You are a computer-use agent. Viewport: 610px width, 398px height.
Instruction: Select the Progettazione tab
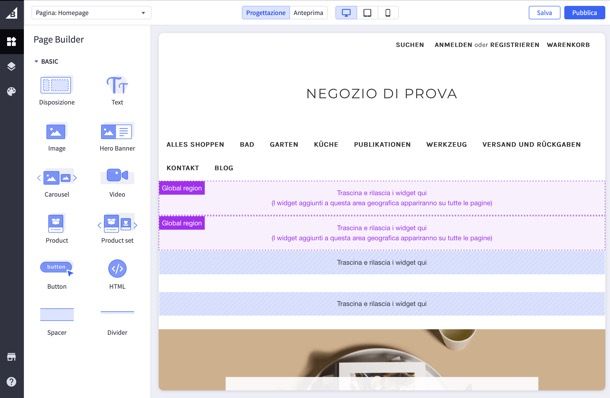tap(266, 13)
